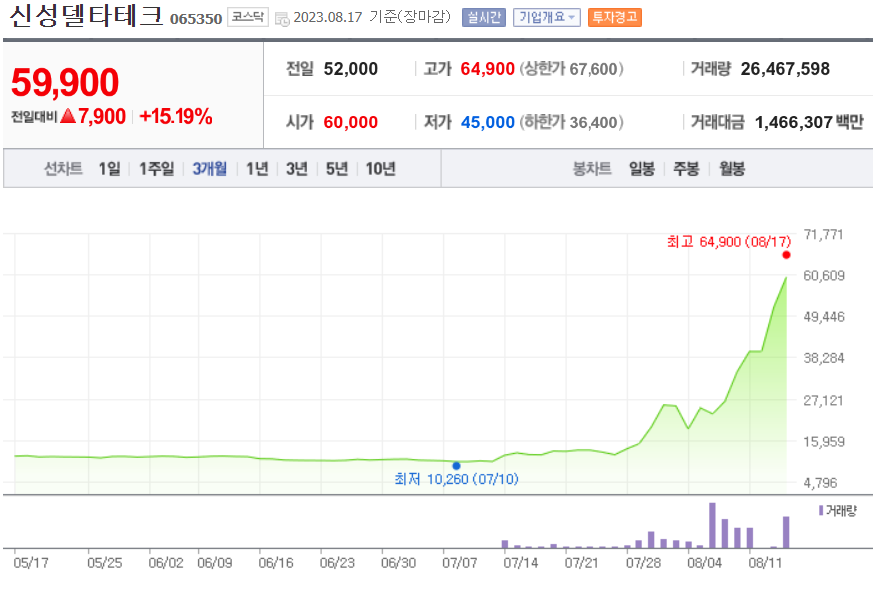The image size is (873, 592).
Task: Click the change rate +15.19%
Action: tap(176, 116)
